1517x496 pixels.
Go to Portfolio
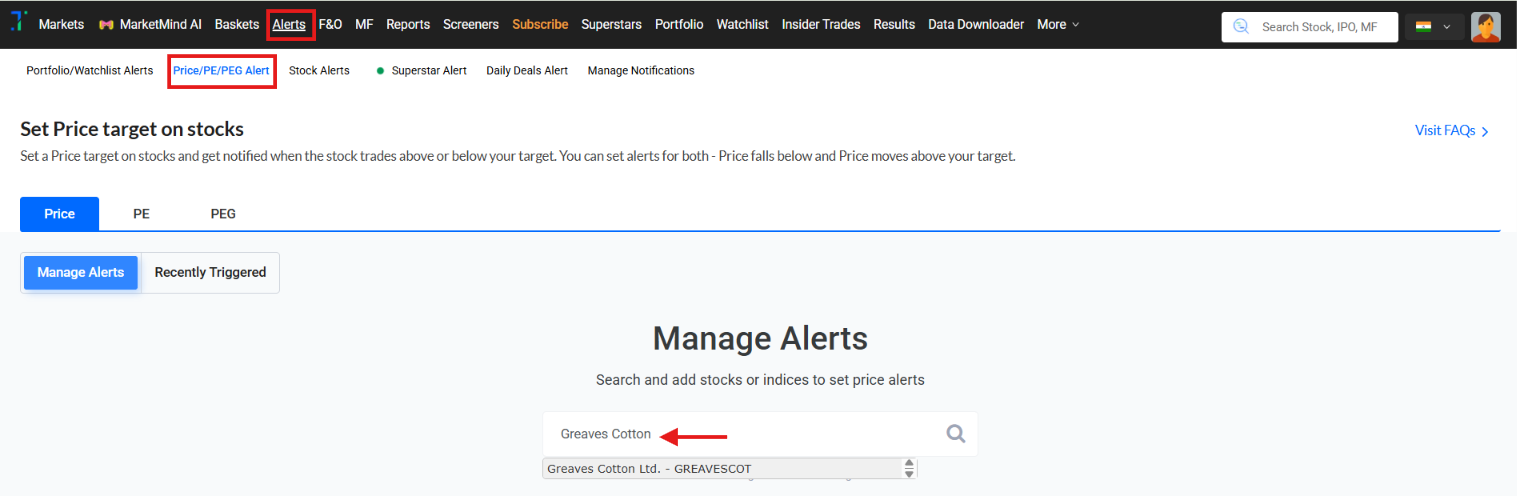(679, 25)
